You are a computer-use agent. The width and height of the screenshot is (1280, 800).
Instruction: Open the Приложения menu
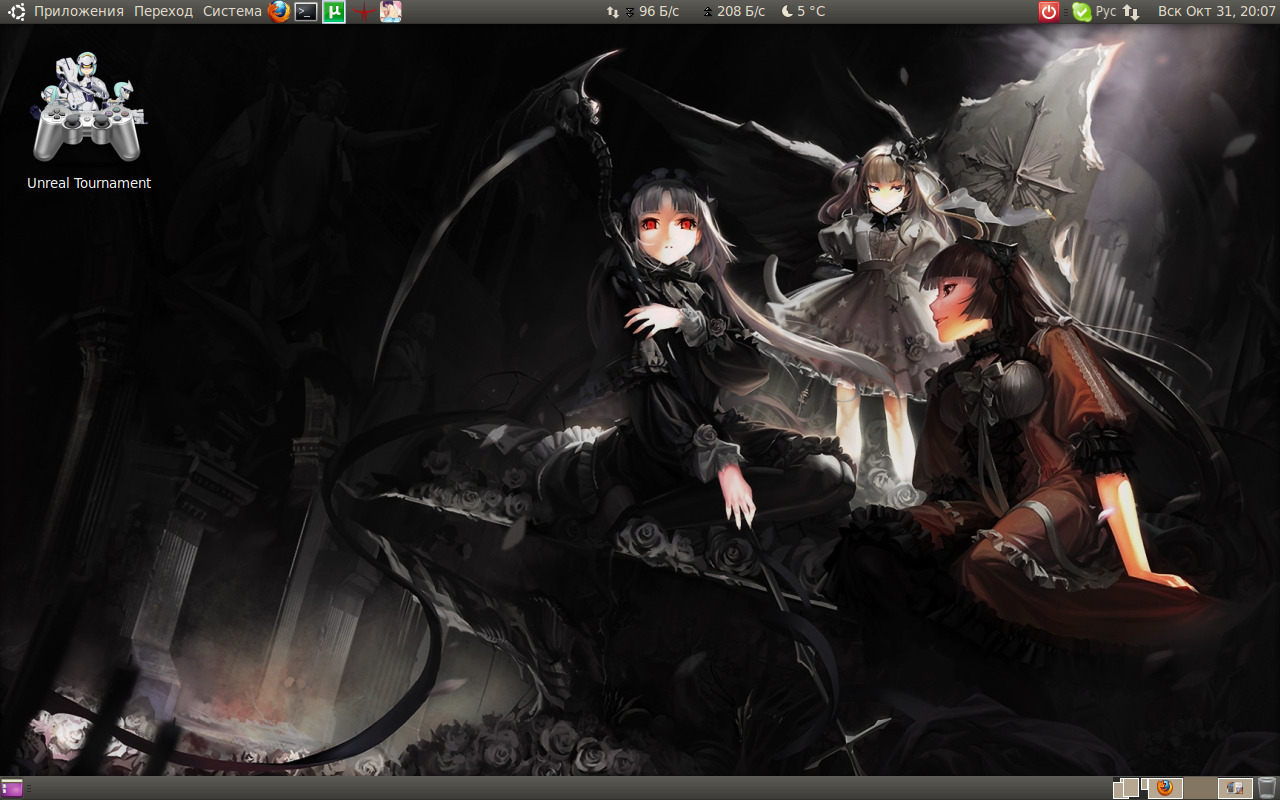79,11
